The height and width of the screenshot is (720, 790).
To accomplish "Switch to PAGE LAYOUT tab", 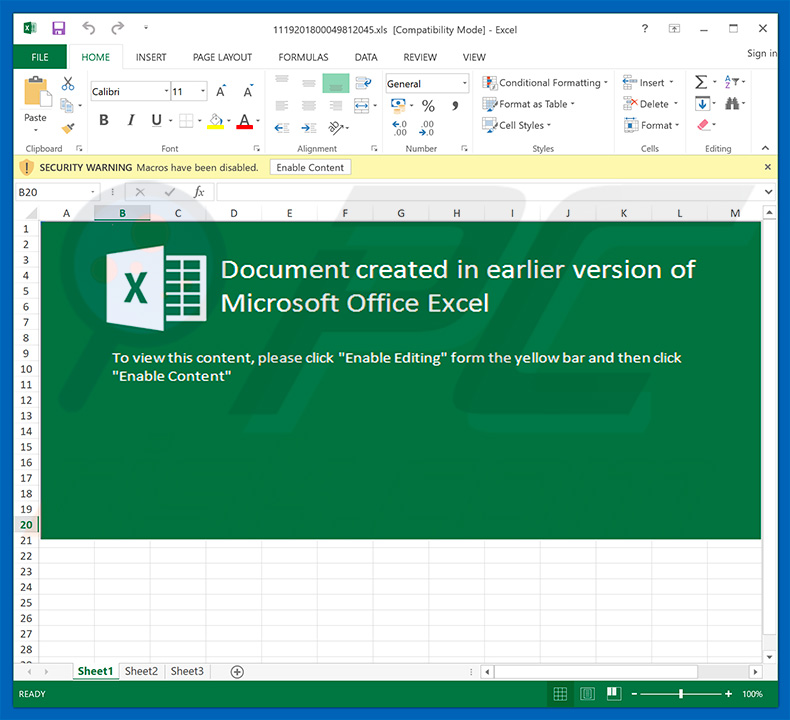I will (222, 57).
